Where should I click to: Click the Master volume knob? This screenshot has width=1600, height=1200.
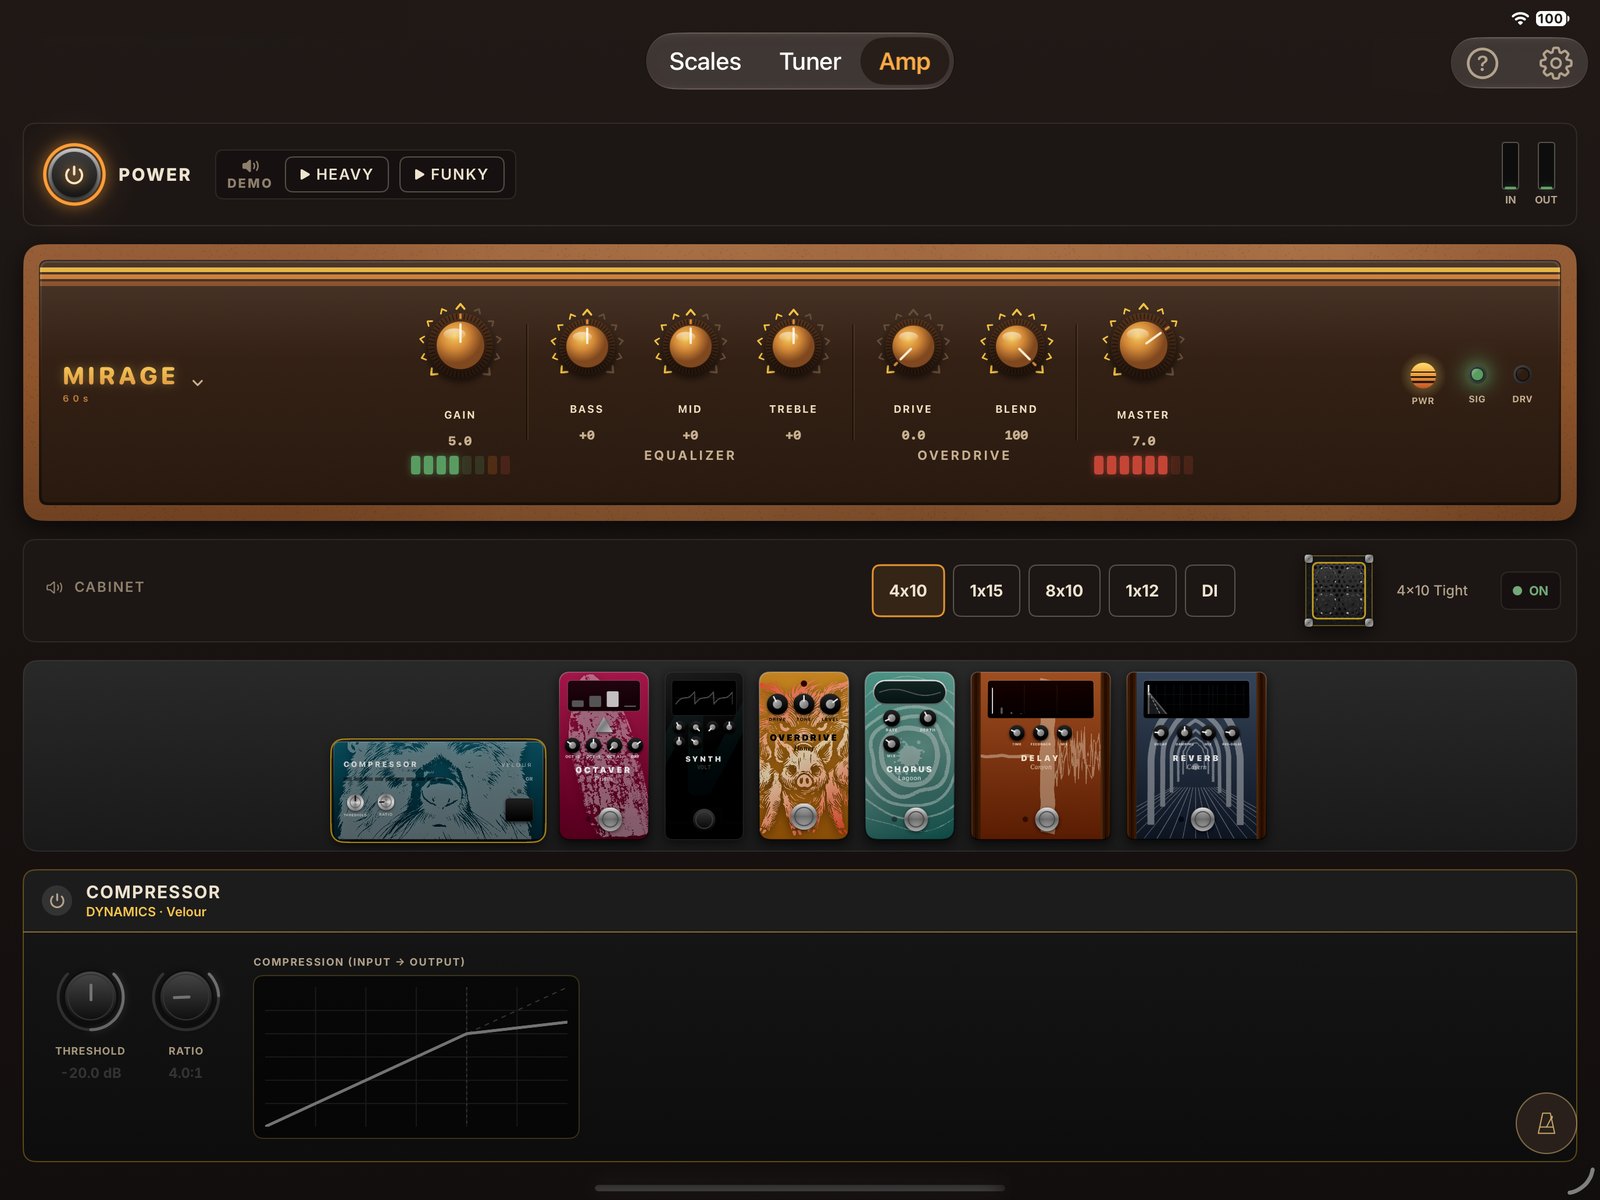click(1143, 345)
